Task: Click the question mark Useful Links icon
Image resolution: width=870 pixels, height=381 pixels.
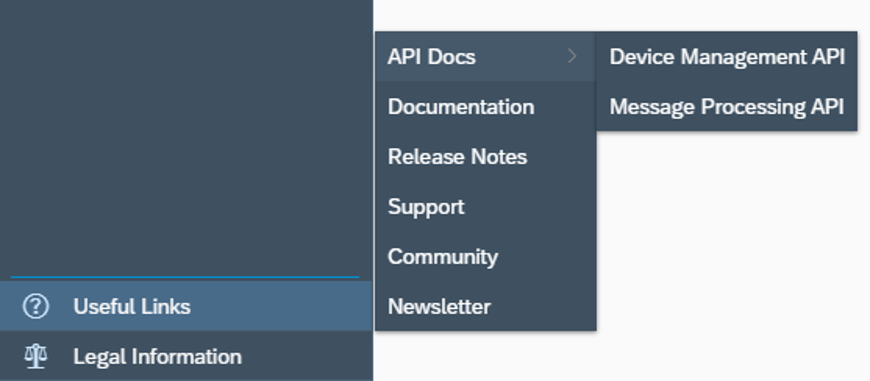Action: [x=36, y=306]
